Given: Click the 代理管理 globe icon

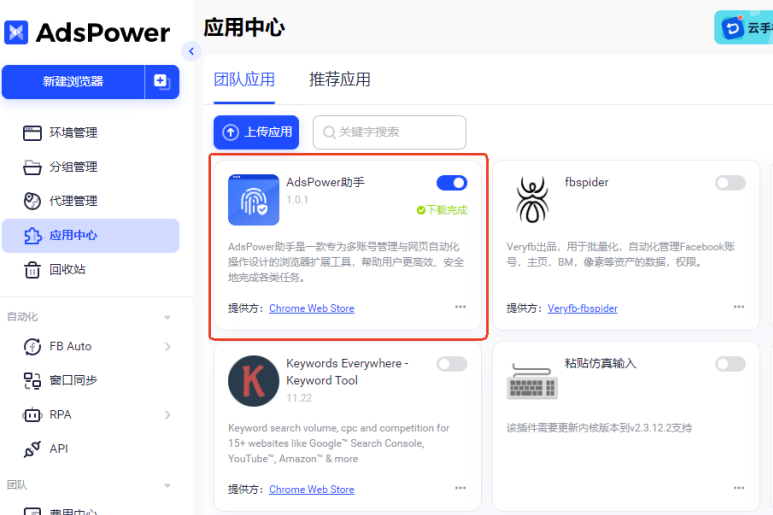Looking at the screenshot, I should click(32, 201).
